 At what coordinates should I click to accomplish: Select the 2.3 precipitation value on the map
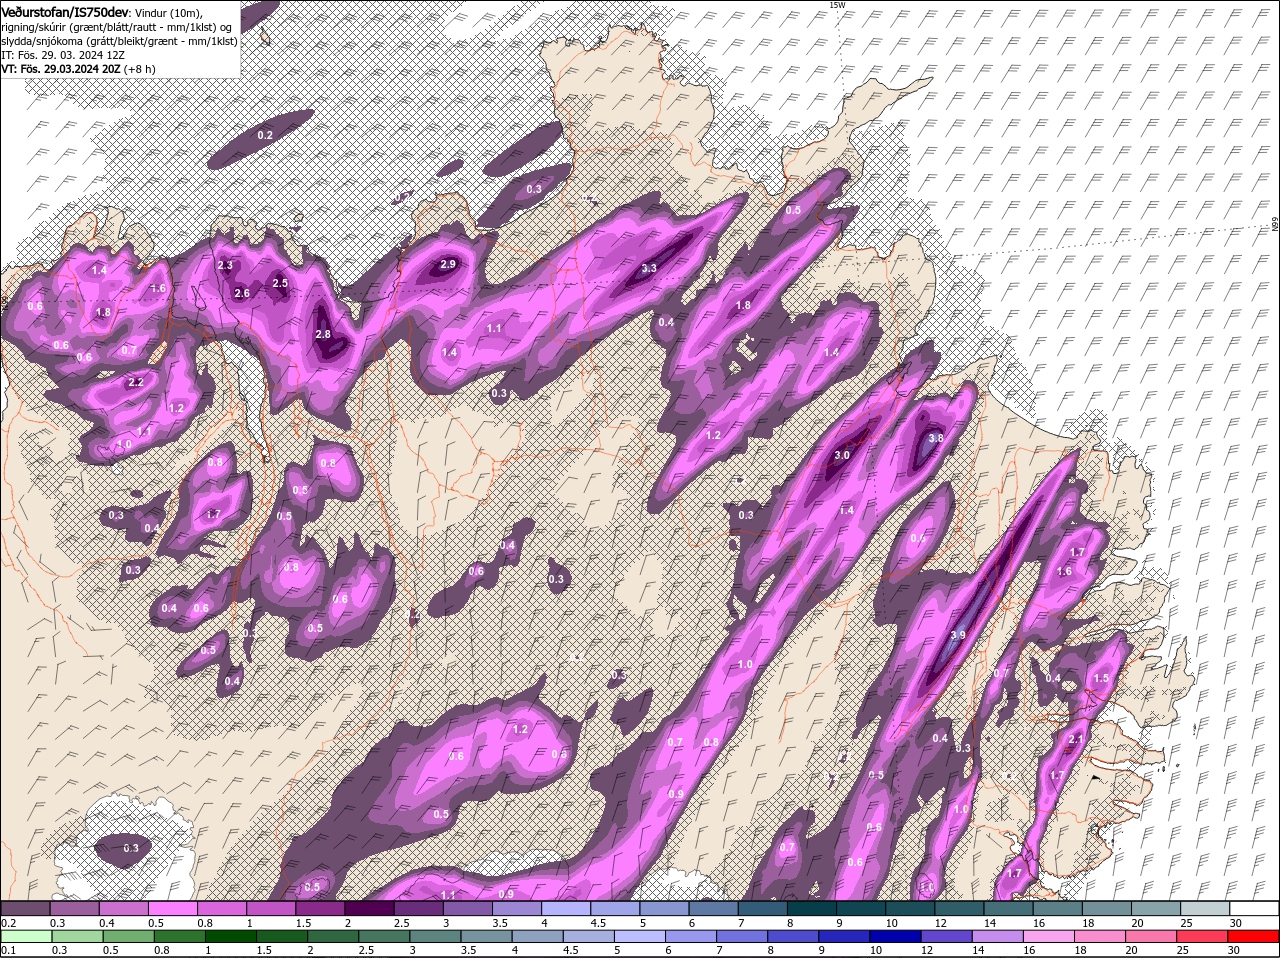[225, 265]
